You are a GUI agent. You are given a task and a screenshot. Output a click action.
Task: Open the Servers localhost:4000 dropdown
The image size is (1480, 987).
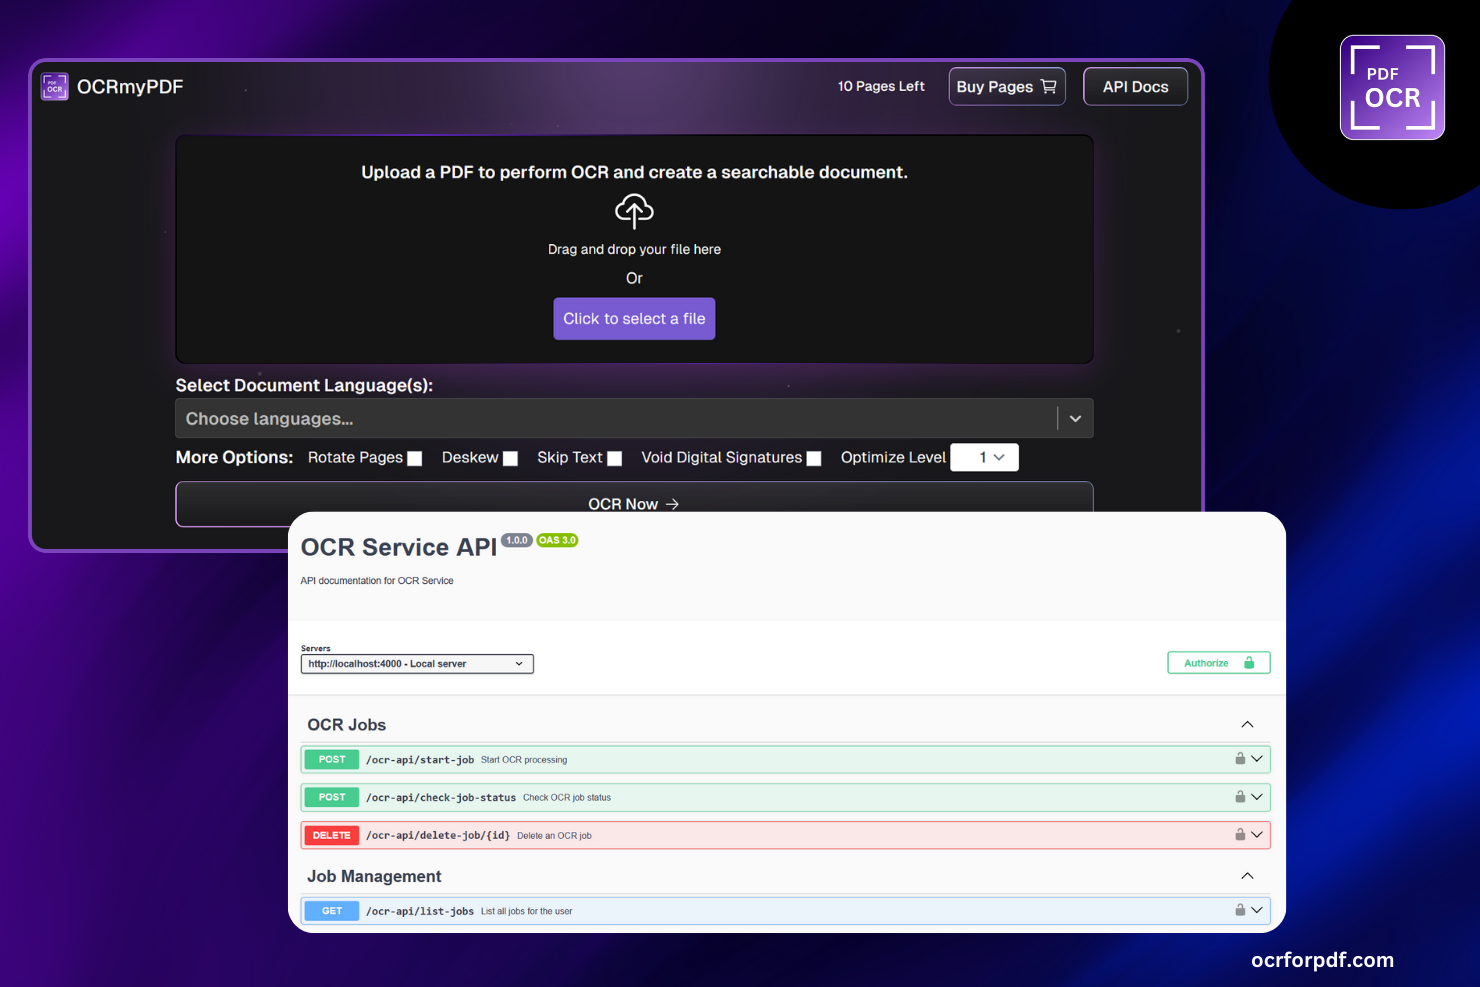pos(417,664)
